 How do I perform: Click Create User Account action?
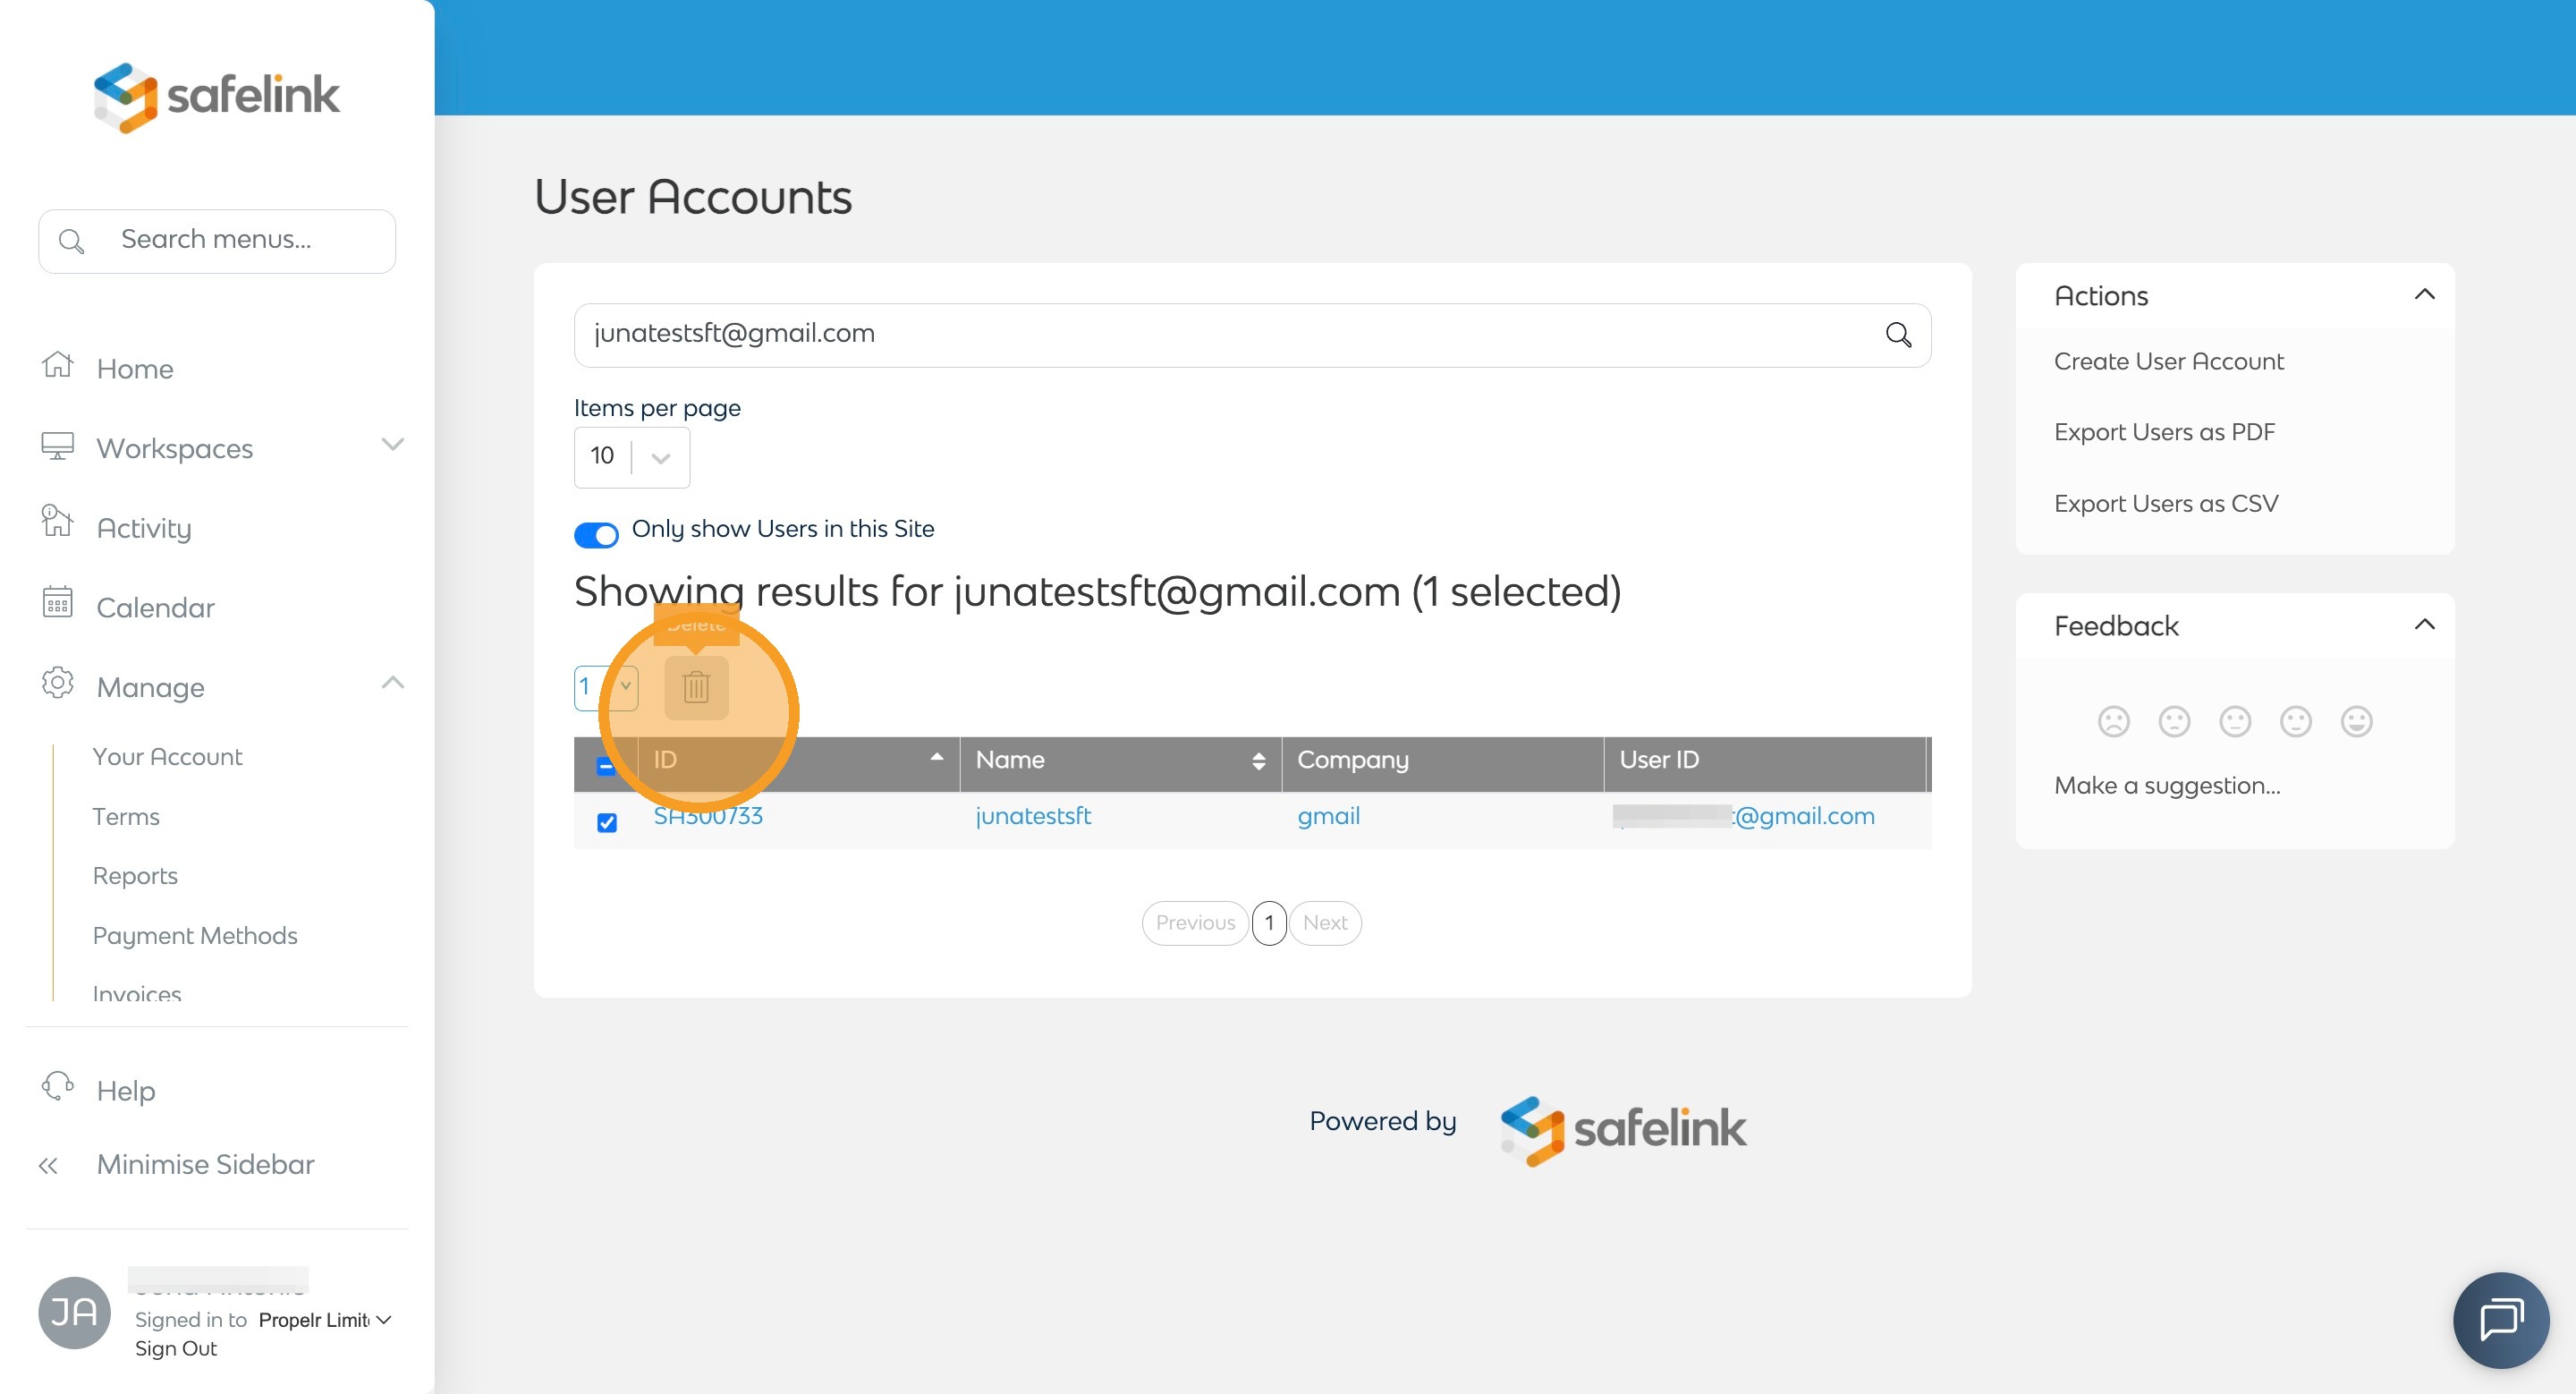(2168, 361)
